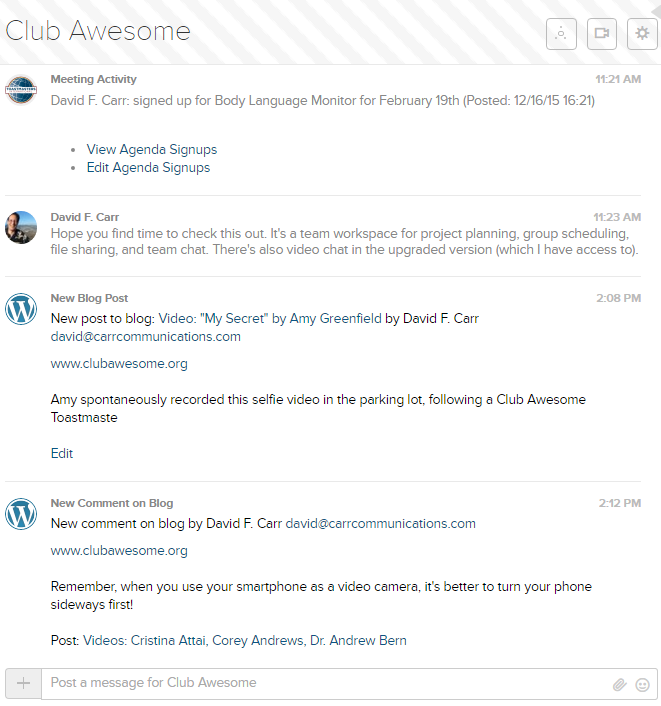The height and width of the screenshot is (706, 661).
Task: Click www.clubawesome.org under New Comment on Blog
Action: 119,551
